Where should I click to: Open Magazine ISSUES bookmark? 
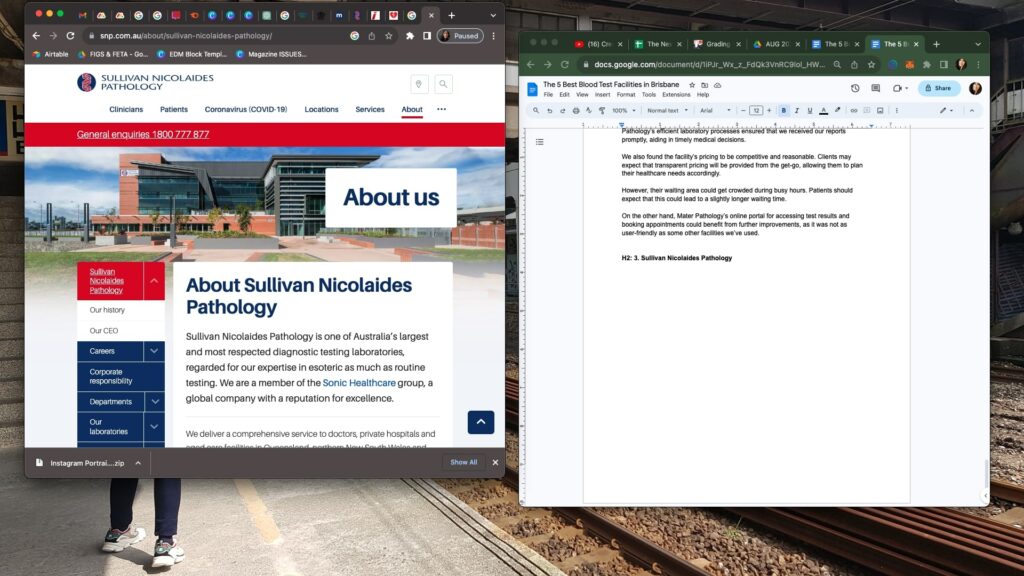[x=271, y=54]
